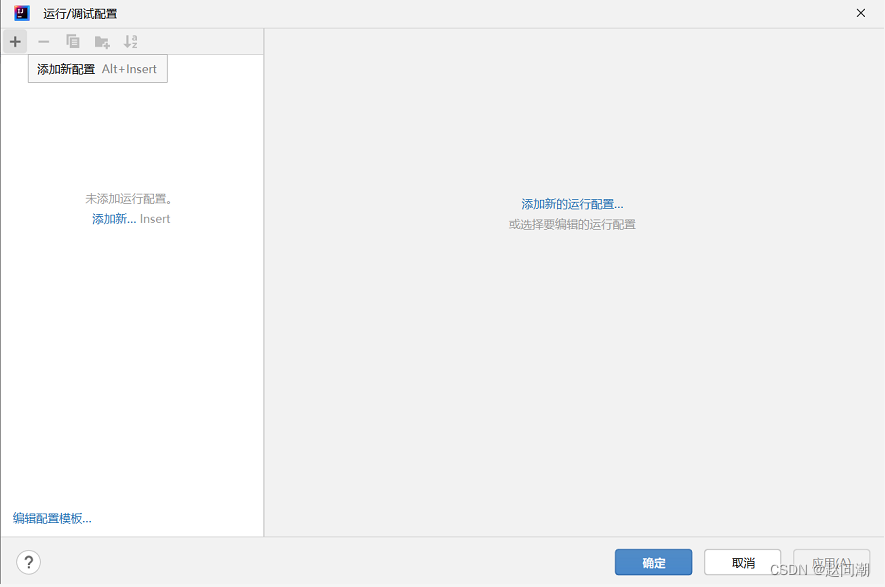885x587 pixels.
Task: Open the 编辑配置模板... link
Action: [52, 518]
